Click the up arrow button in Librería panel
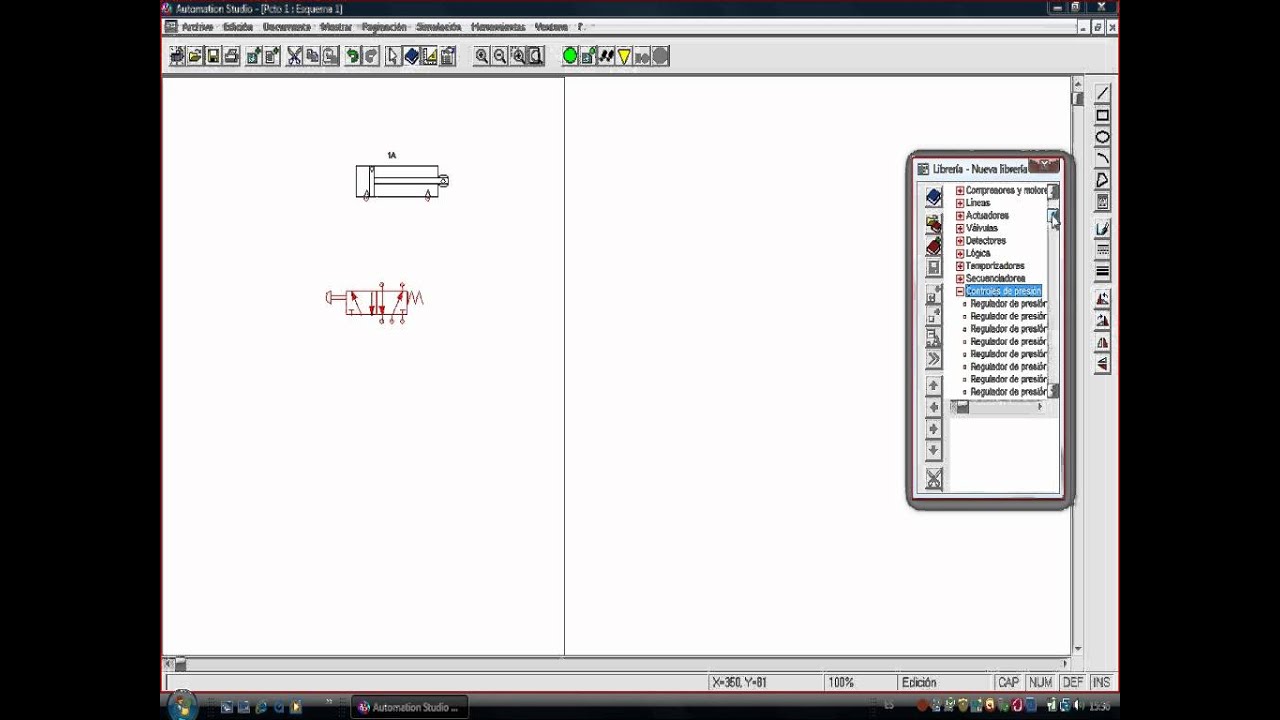The height and width of the screenshot is (720, 1280). pos(933,385)
